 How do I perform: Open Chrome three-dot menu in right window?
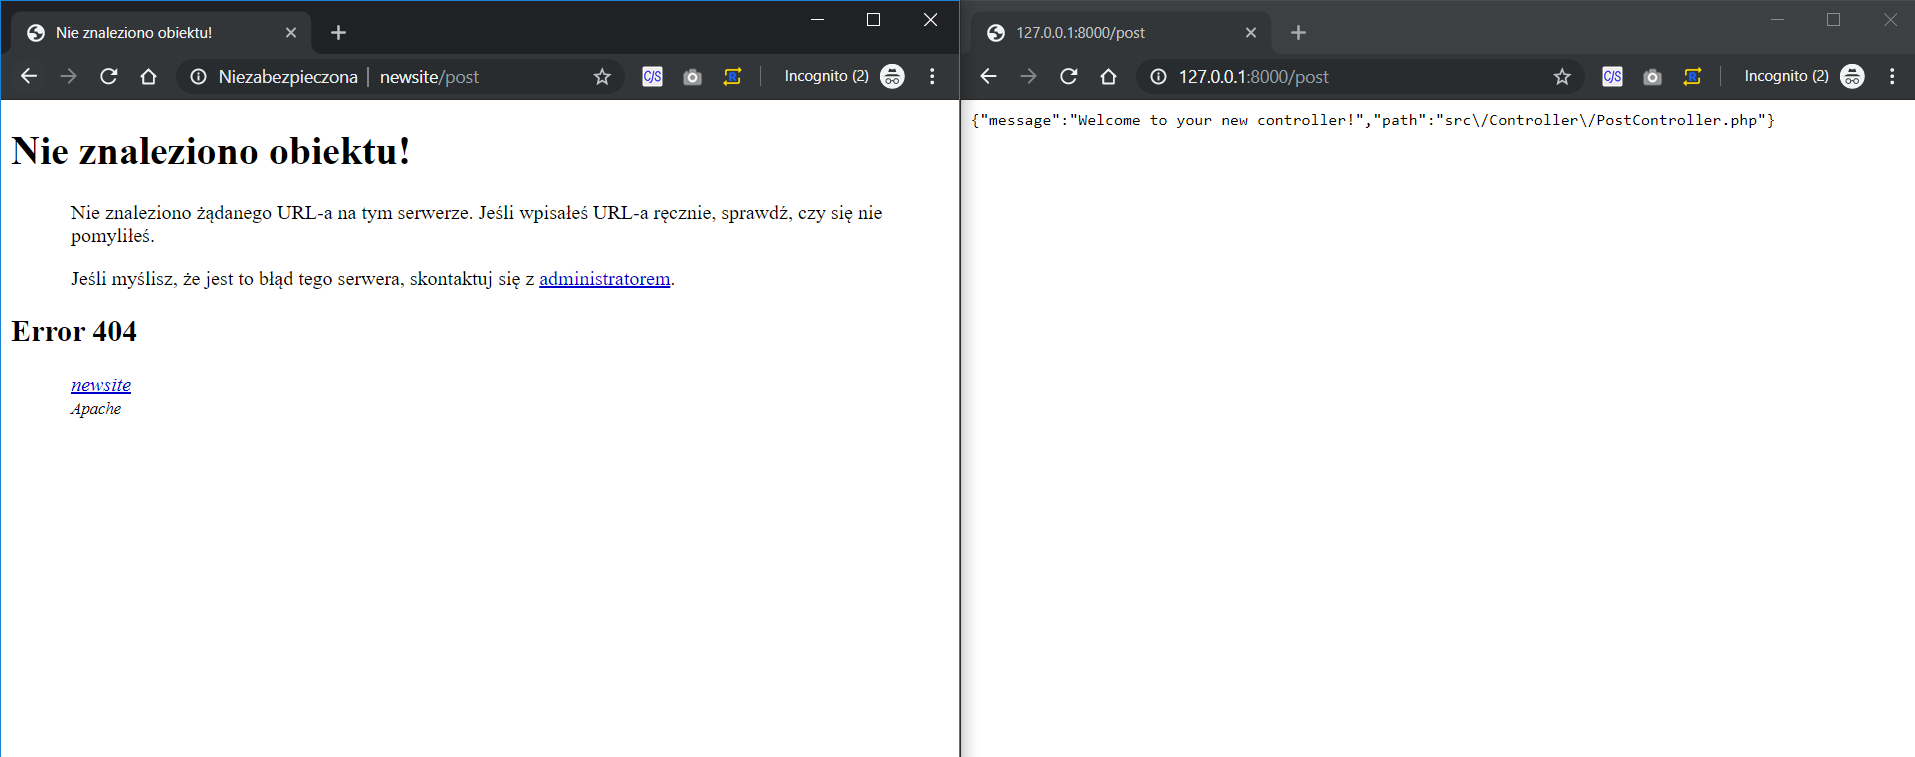(x=1892, y=77)
